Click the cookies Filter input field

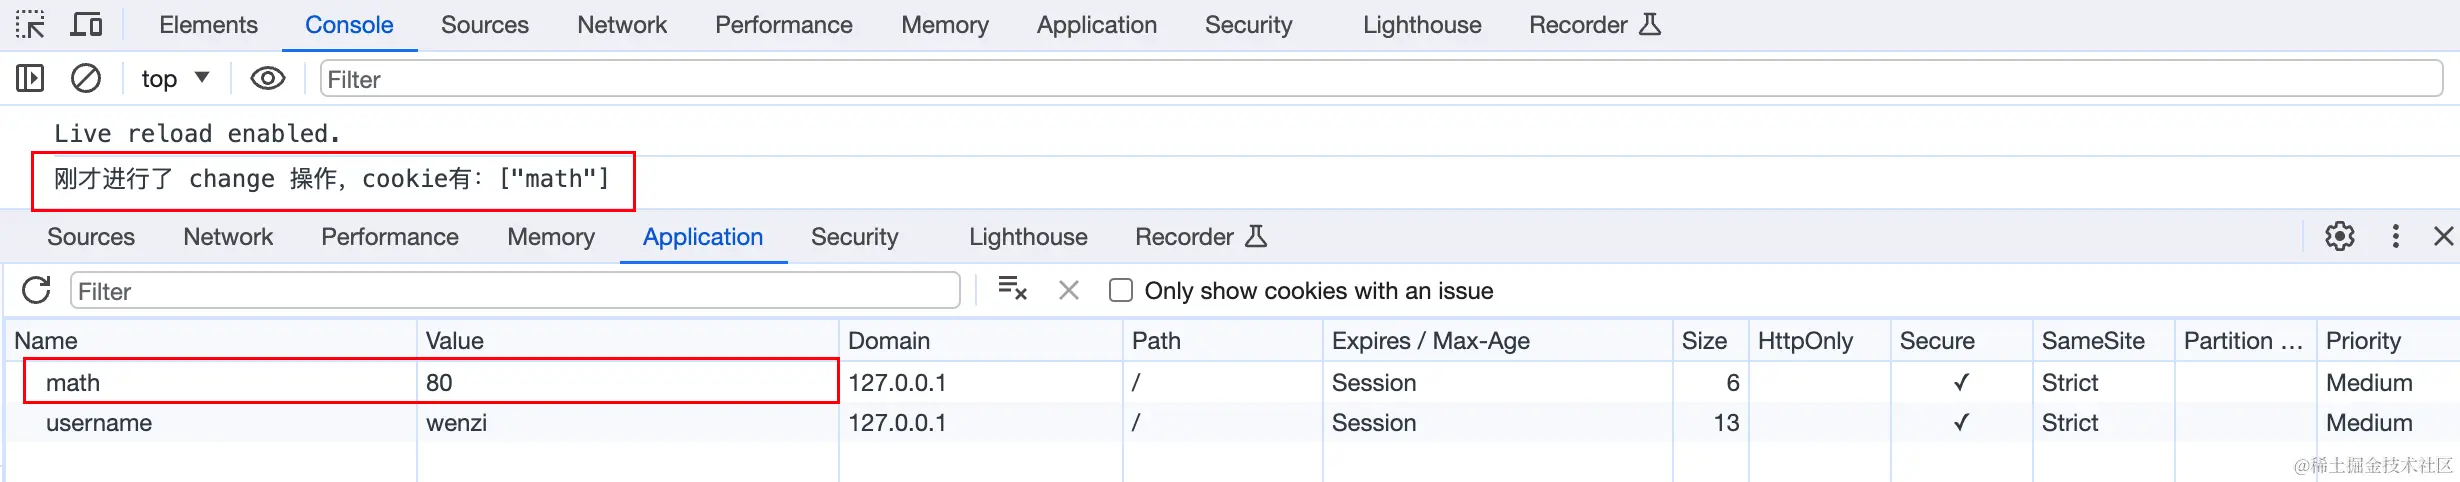click(x=515, y=291)
